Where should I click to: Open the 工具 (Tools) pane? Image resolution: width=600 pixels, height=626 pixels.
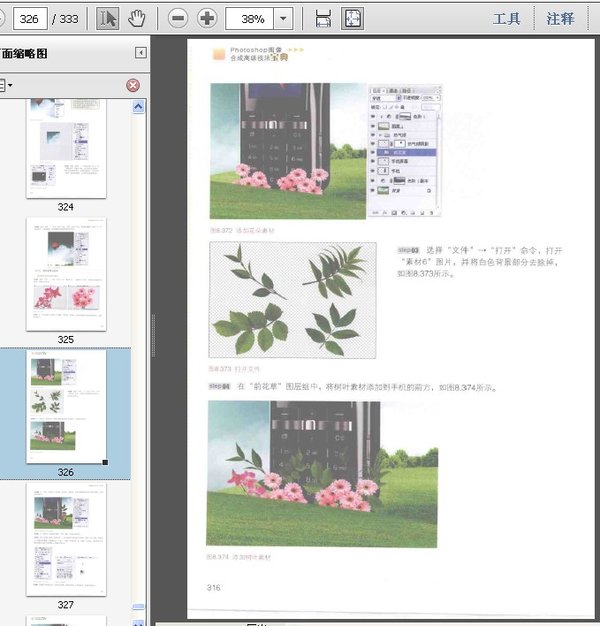pos(507,18)
